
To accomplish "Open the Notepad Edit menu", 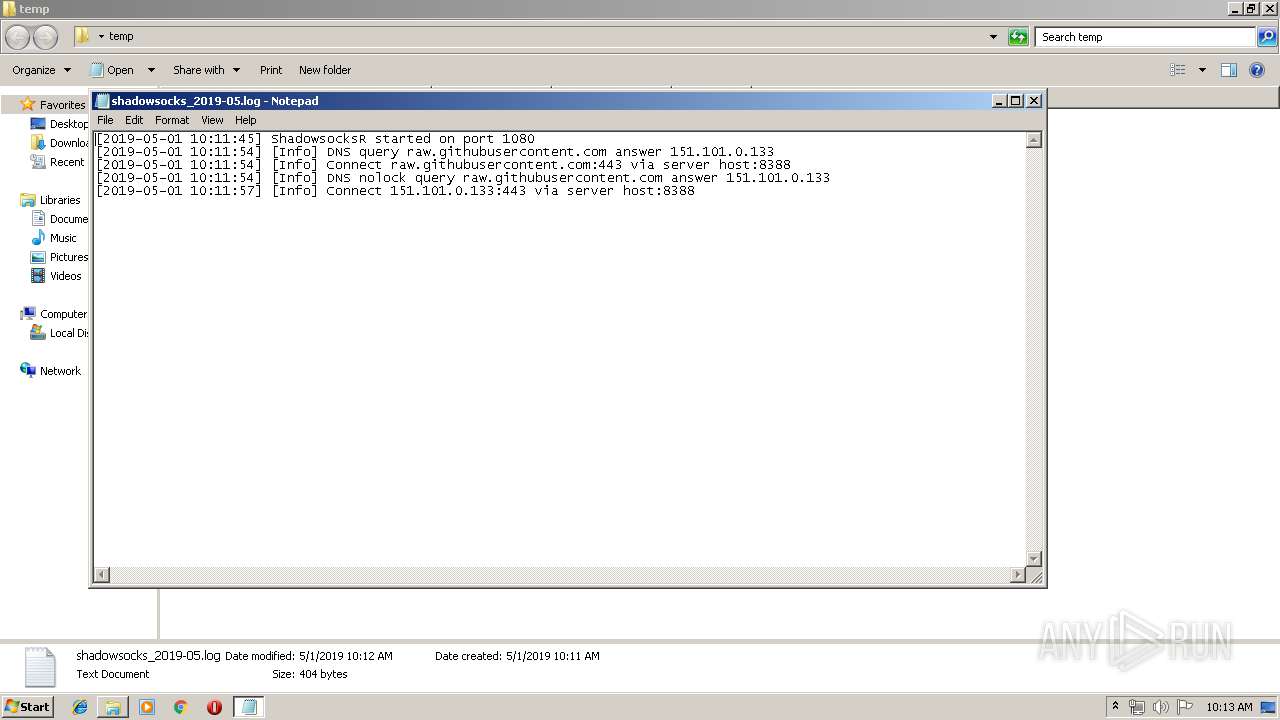I will (x=134, y=120).
